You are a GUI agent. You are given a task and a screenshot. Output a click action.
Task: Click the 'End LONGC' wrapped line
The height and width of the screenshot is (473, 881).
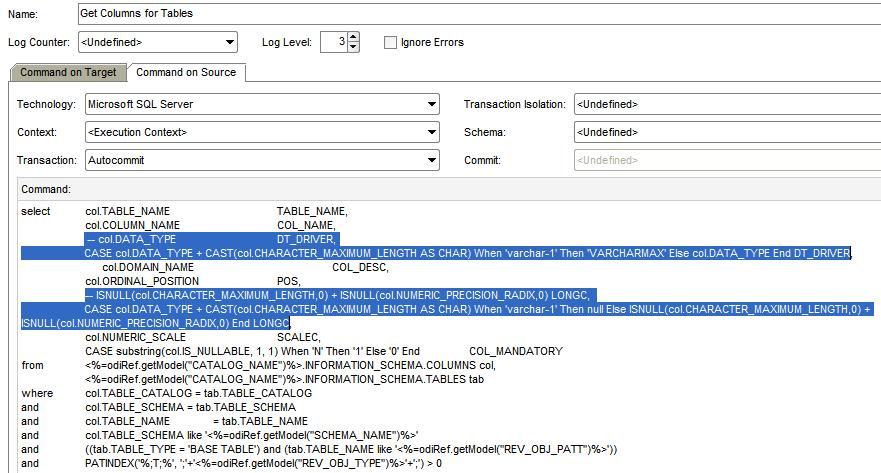(155, 324)
